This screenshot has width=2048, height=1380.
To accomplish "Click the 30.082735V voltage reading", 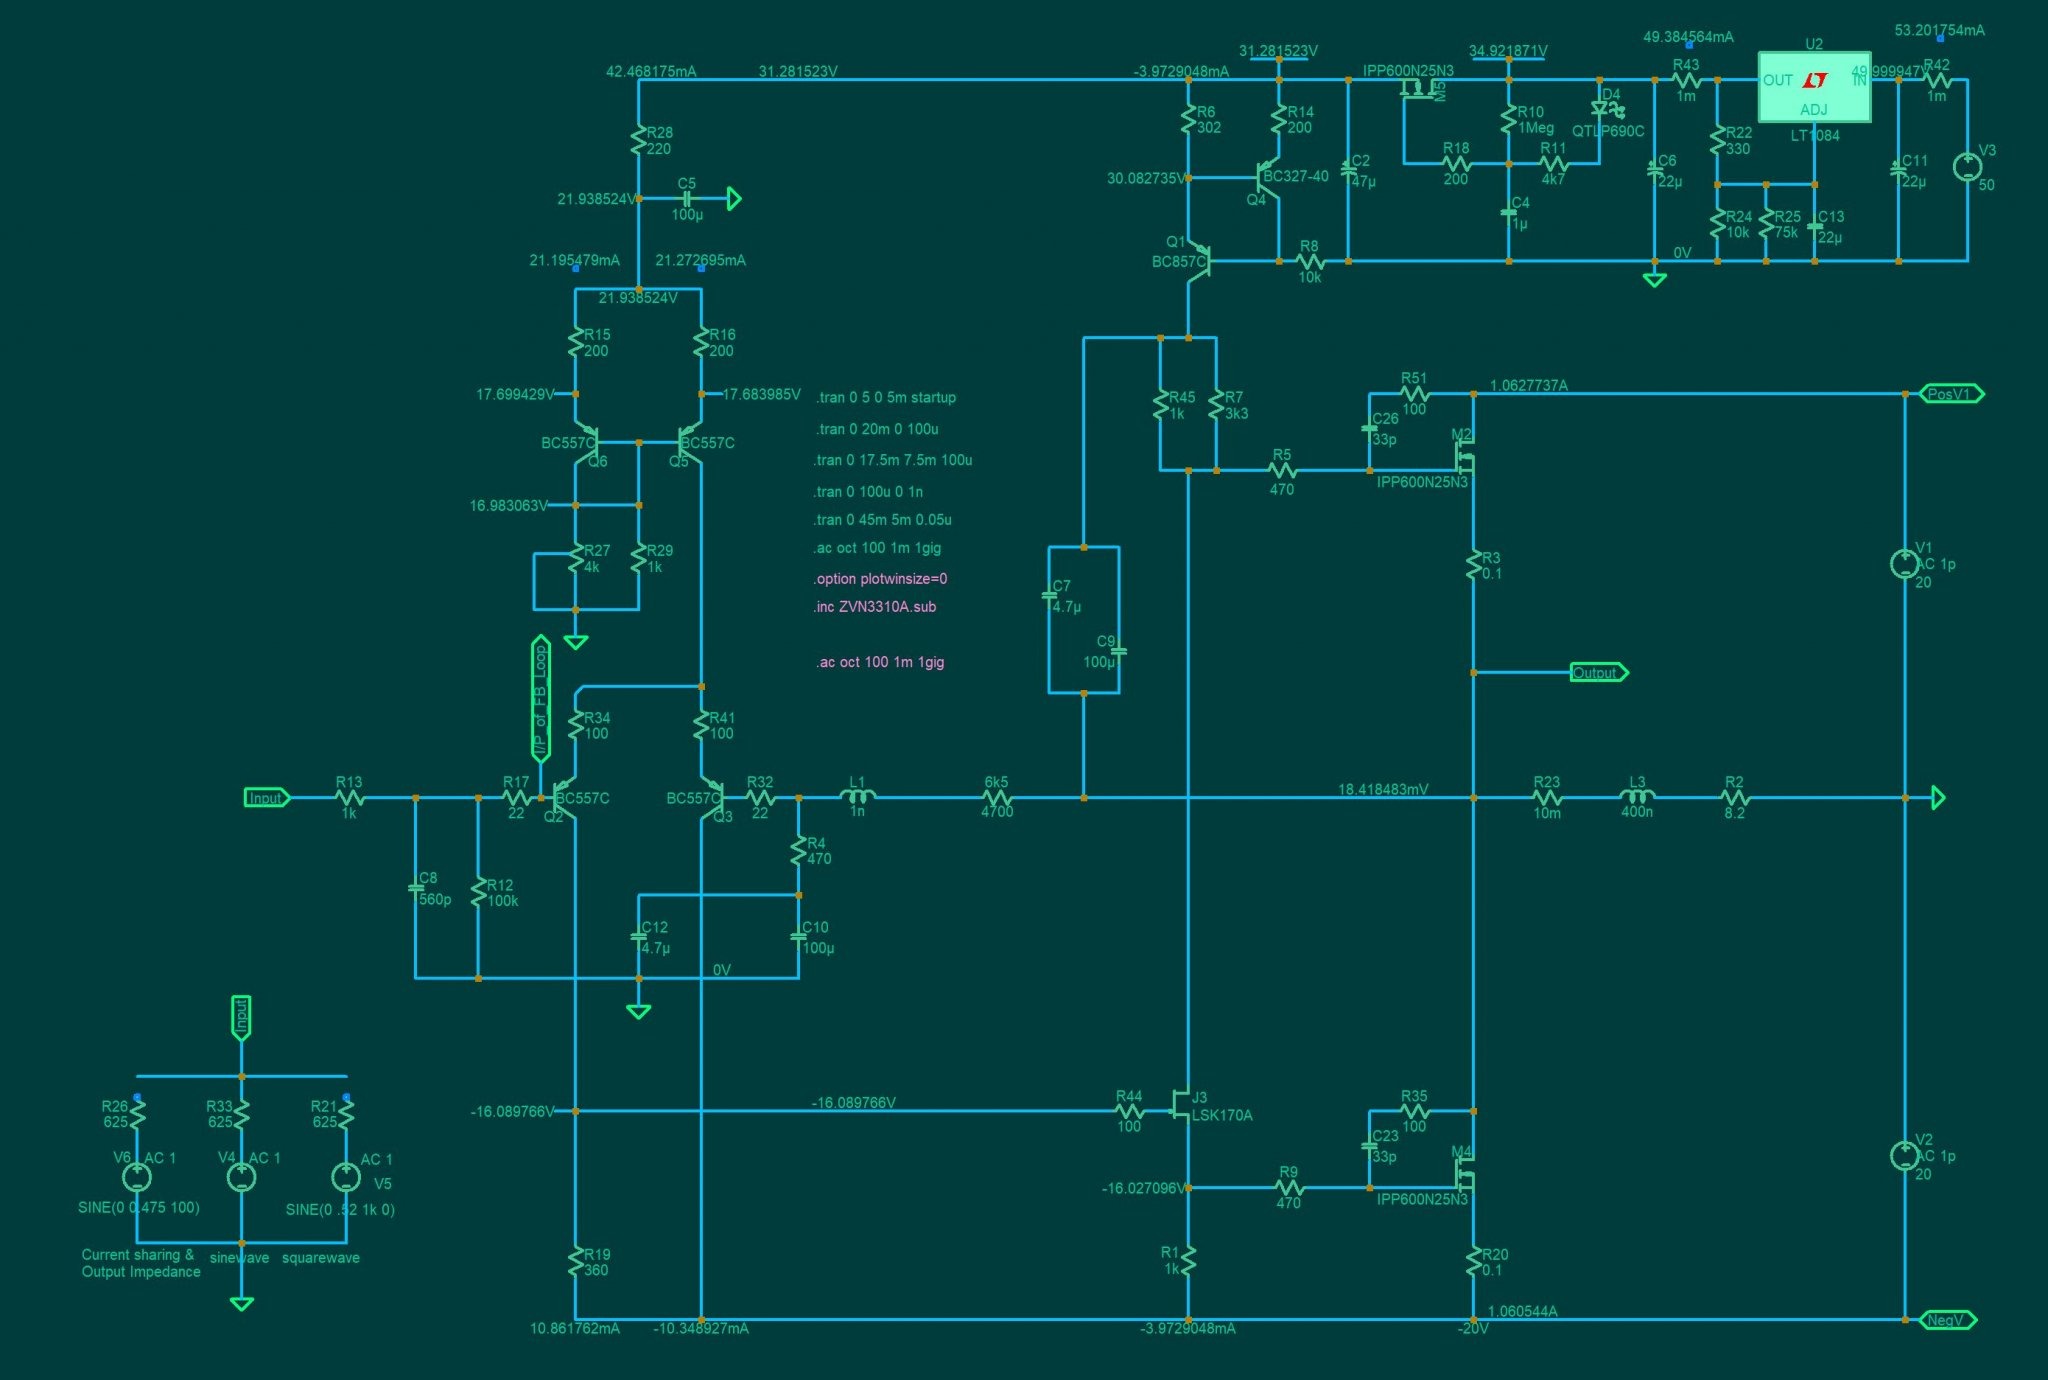I will pyautogui.click(x=1147, y=178).
